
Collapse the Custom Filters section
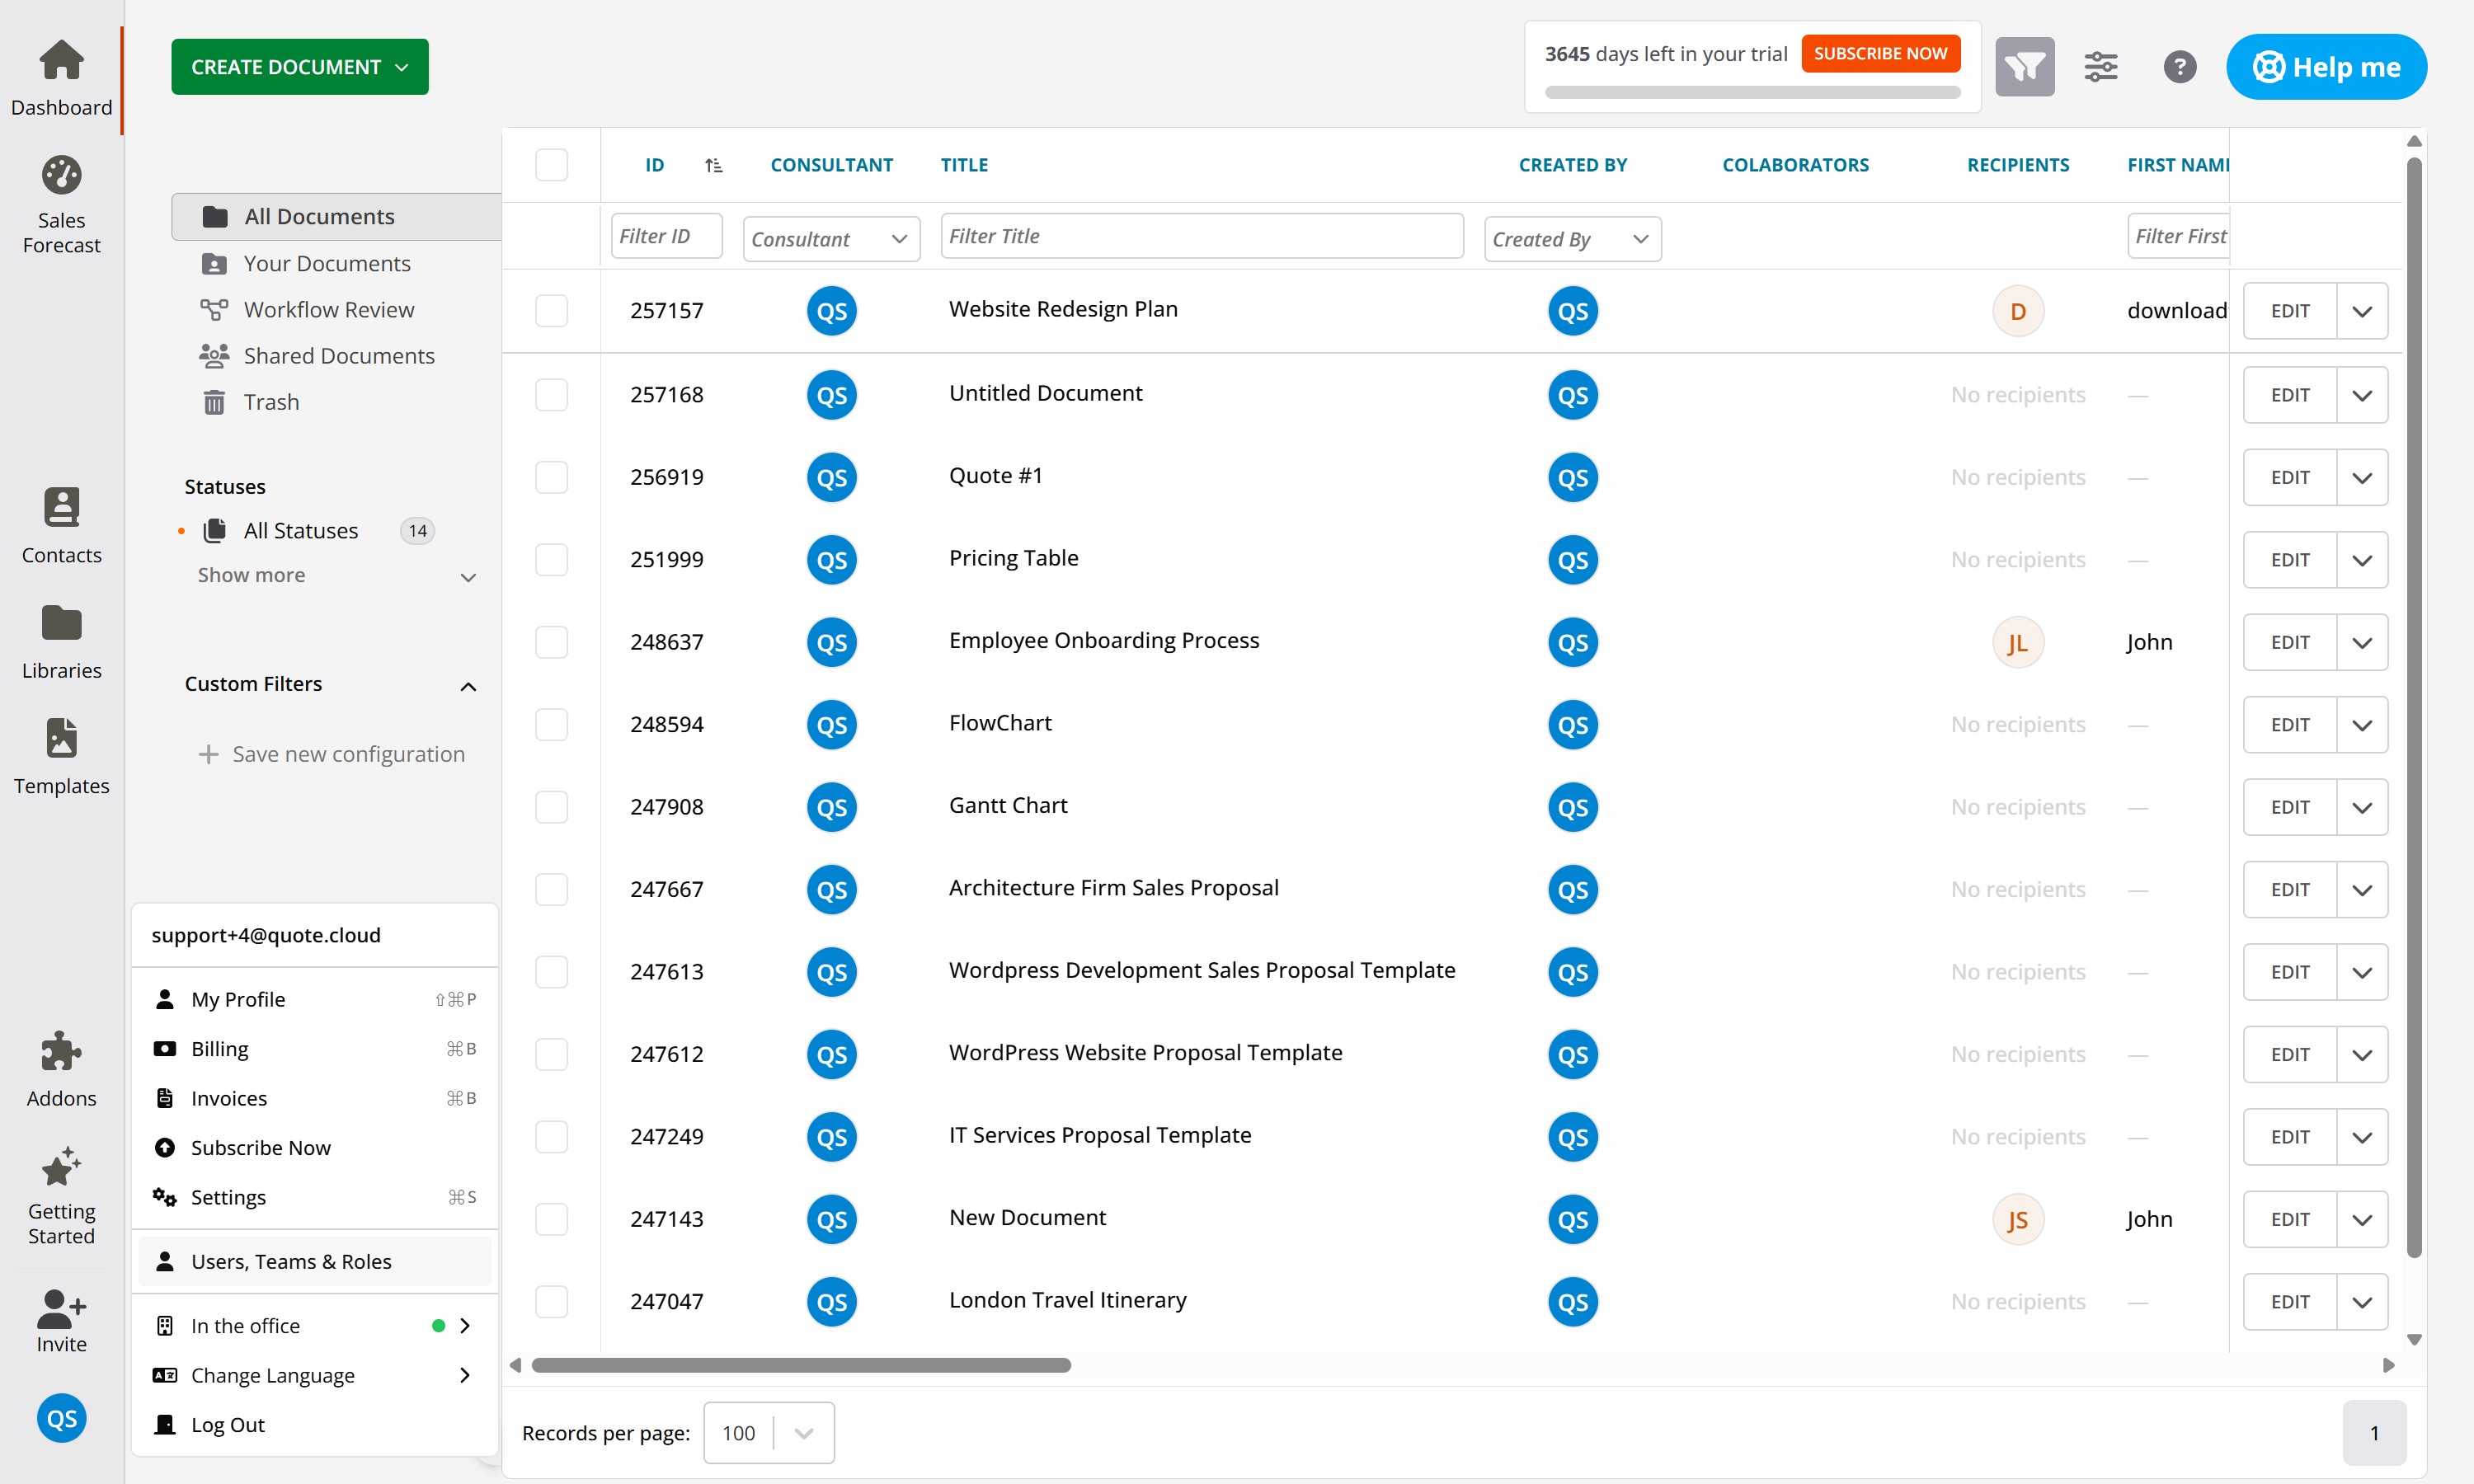(x=468, y=686)
